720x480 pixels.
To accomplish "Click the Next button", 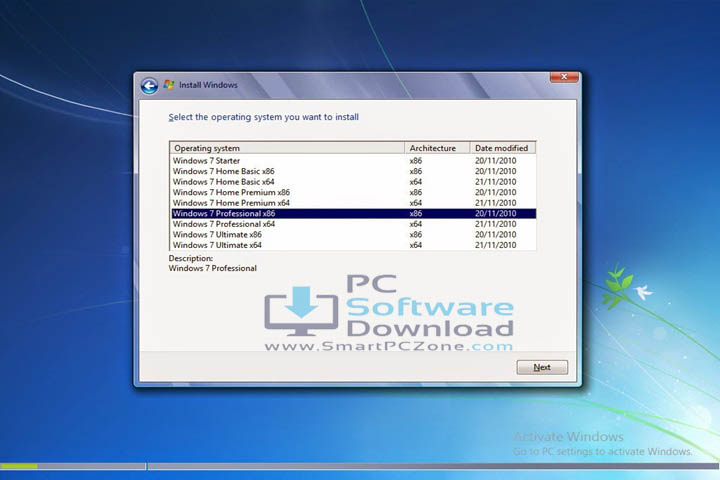I will 542,367.
